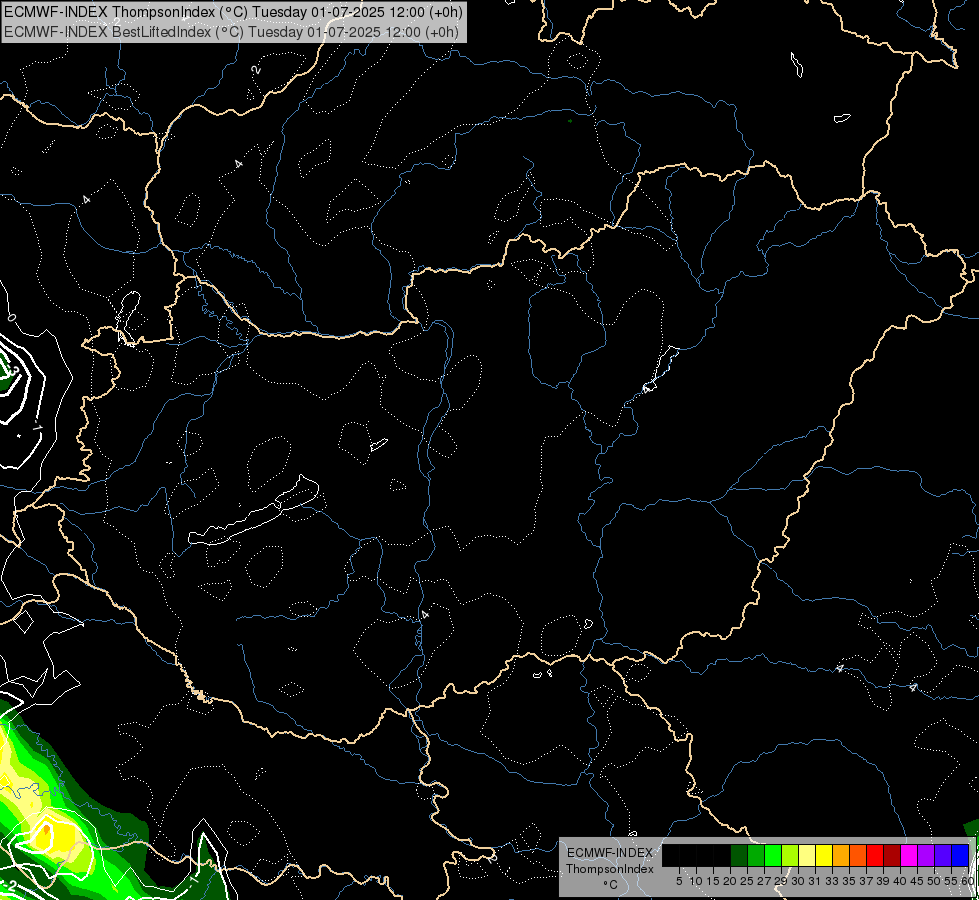
Task: Click the bright yellow 31-33 legend swatch
Action: [824, 855]
